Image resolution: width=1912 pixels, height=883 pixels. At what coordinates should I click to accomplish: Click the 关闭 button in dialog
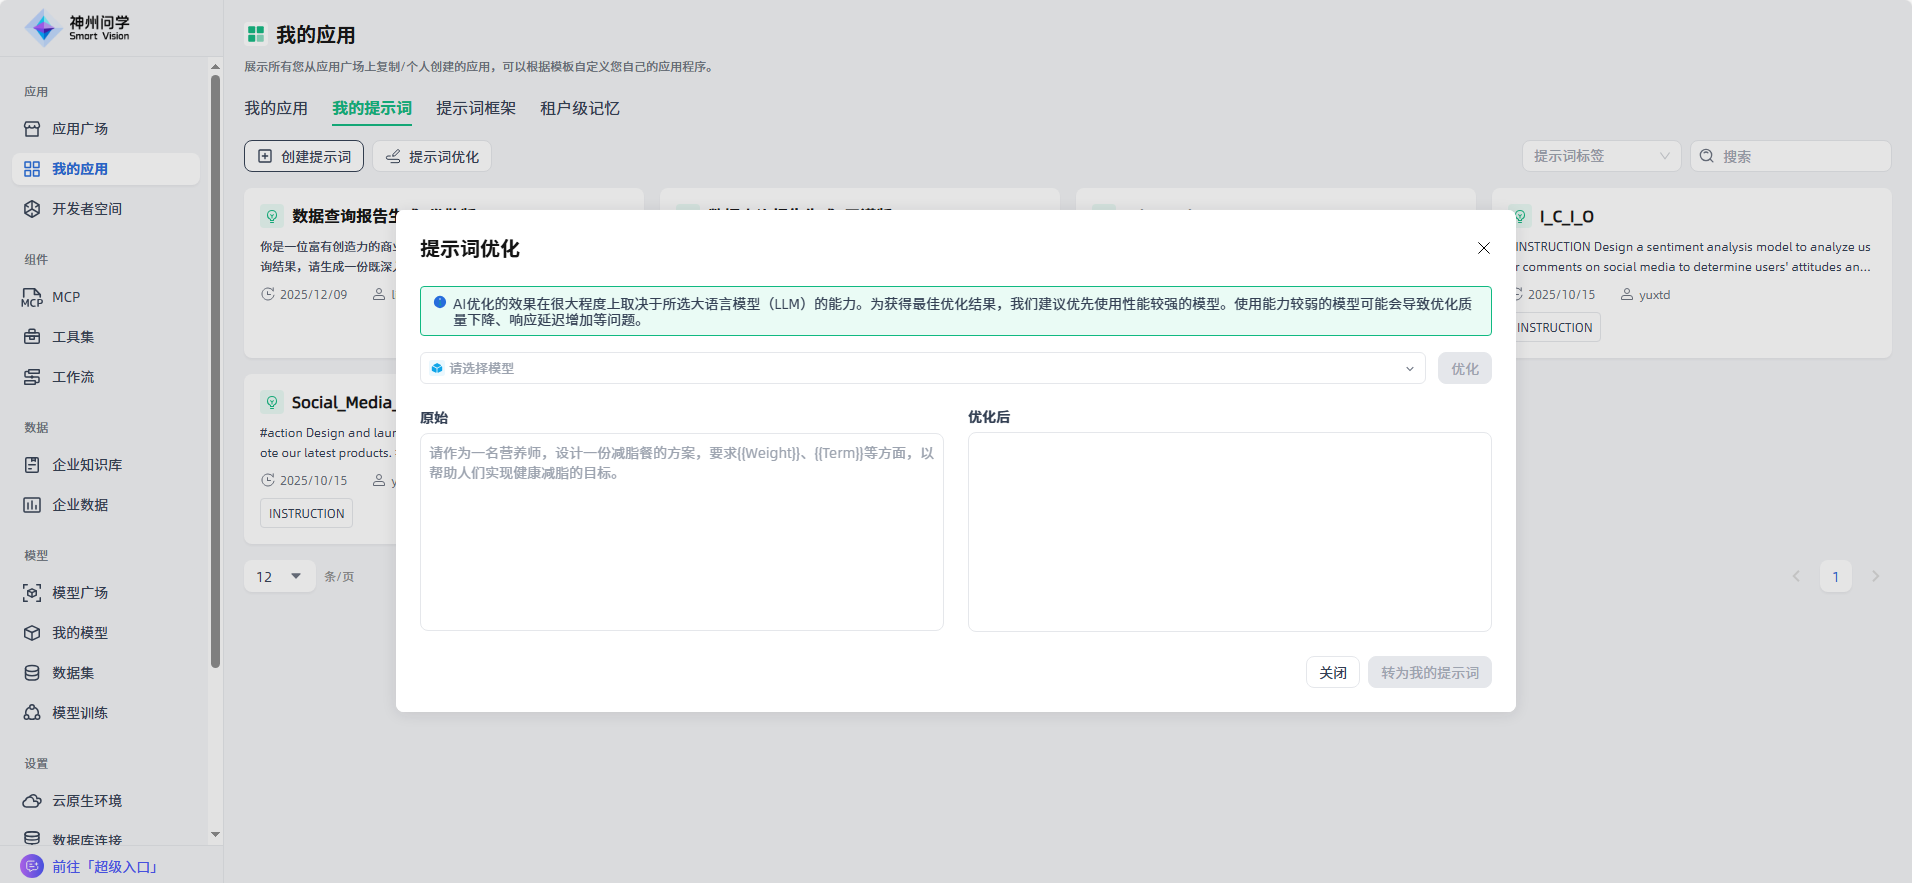click(1332, 672)
